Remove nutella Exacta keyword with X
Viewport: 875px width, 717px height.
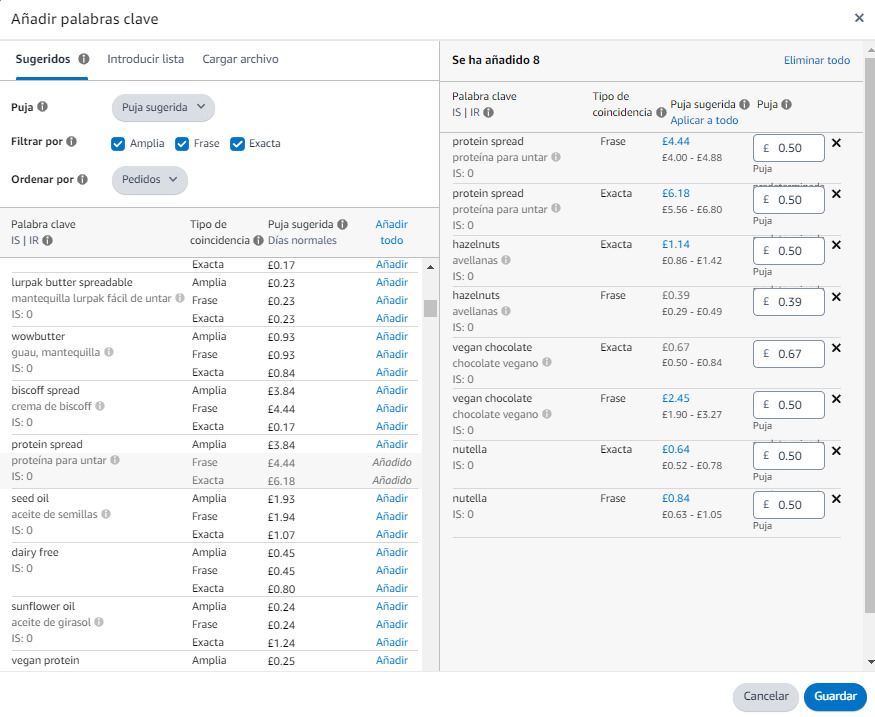[x=836, y=451]
